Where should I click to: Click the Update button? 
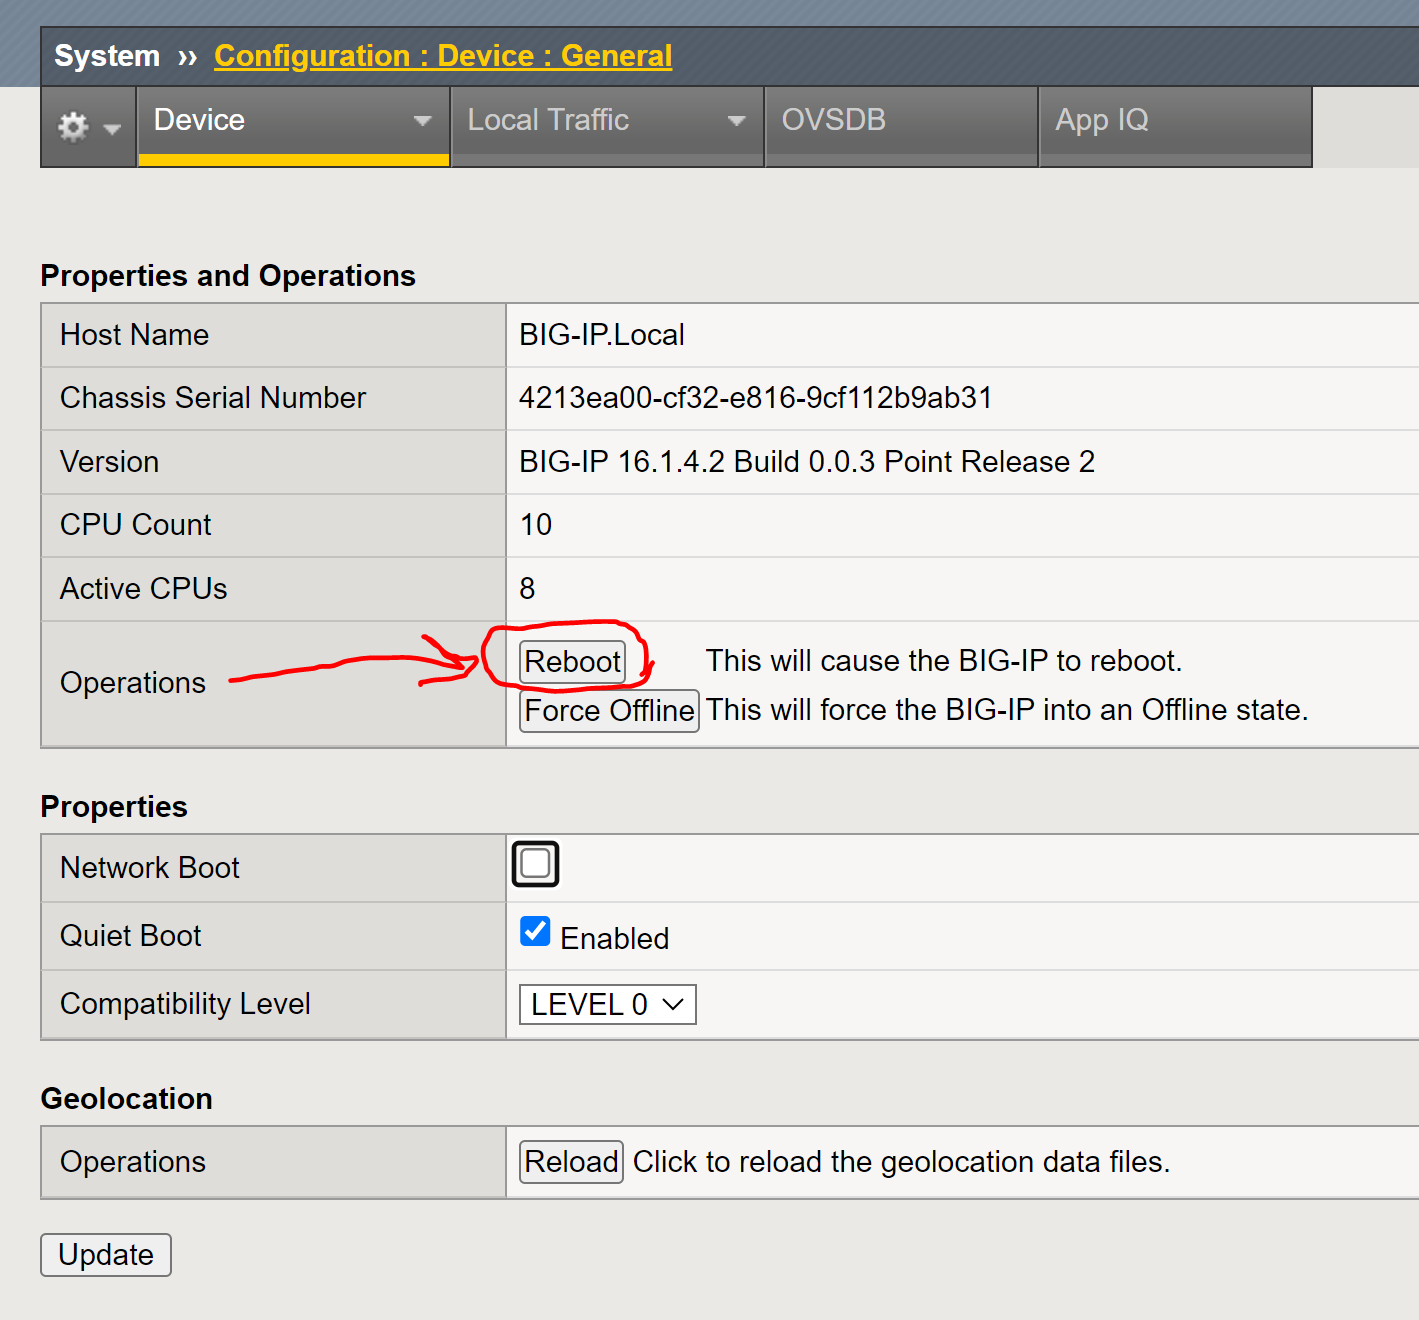click(x=105, y=1254)
